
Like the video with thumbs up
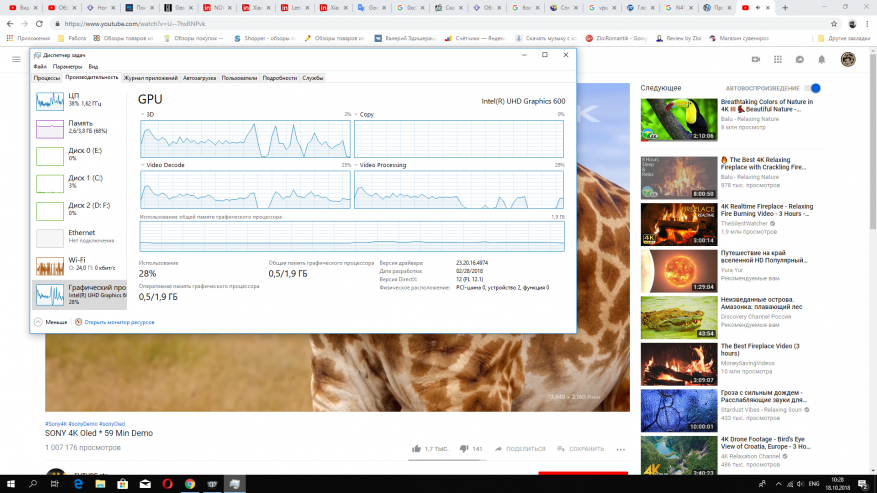[416, 449]
